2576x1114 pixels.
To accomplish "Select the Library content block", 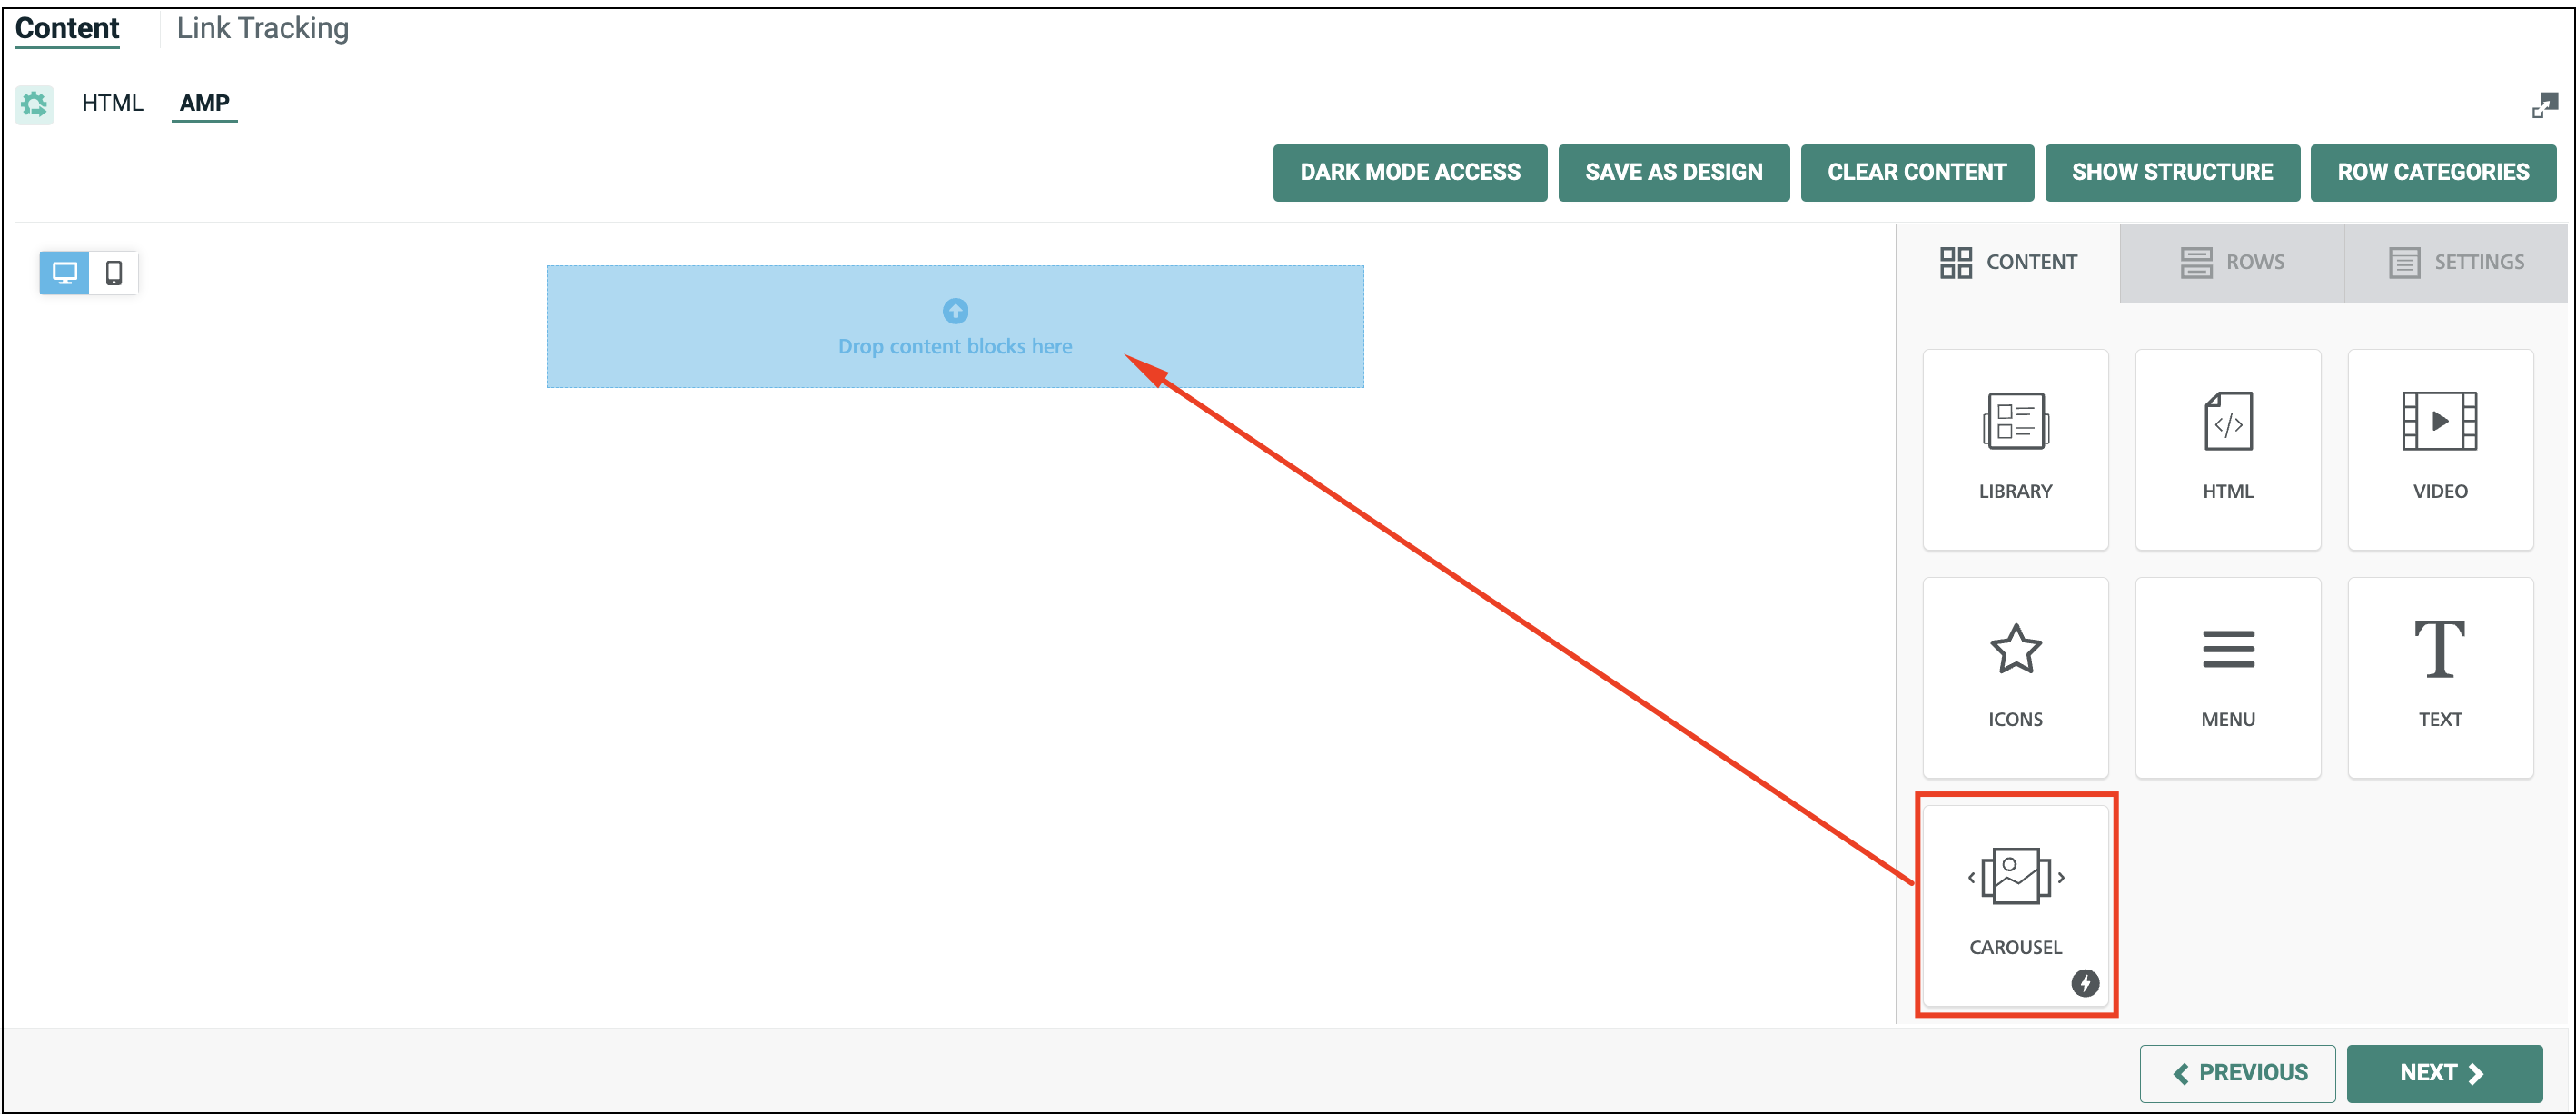I will [x=2014, y=449].
